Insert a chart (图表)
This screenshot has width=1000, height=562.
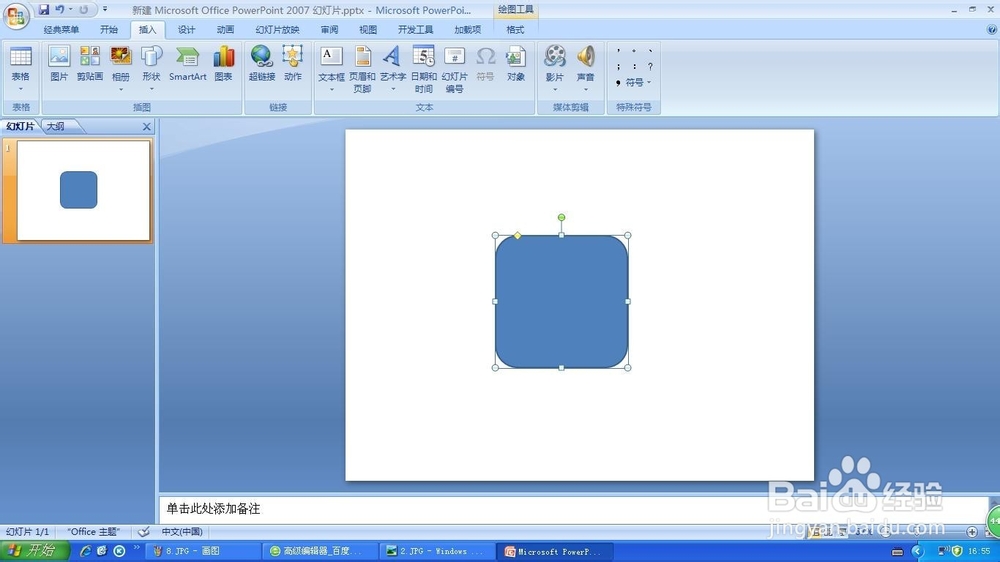(x=223, y=64)
